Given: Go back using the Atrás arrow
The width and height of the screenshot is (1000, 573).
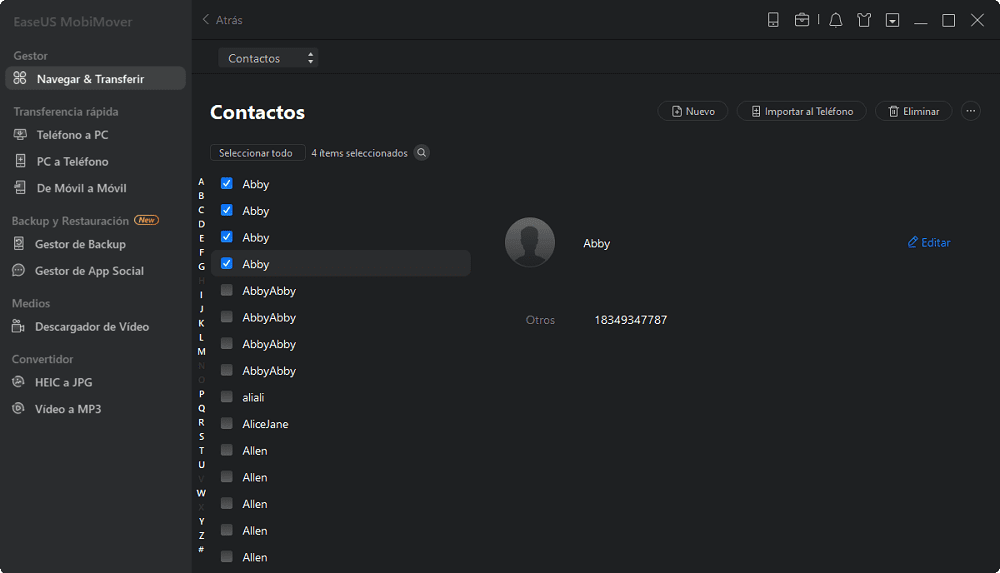Looking at the screenshot, I should pyautogui.click(x=222, y=20).
